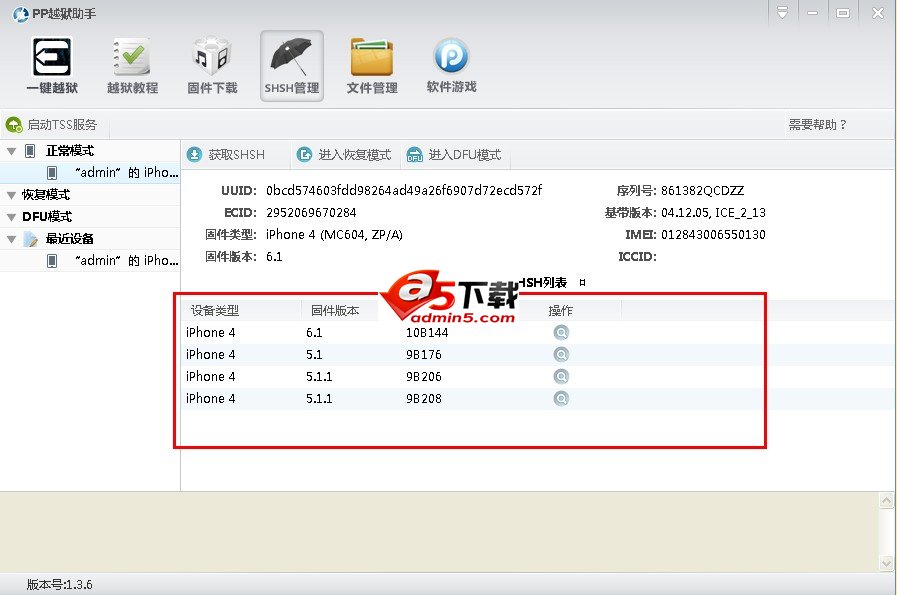Maximize the PP越狱助手 window
This screenshot has height=595, width=897.
[843, 13]
